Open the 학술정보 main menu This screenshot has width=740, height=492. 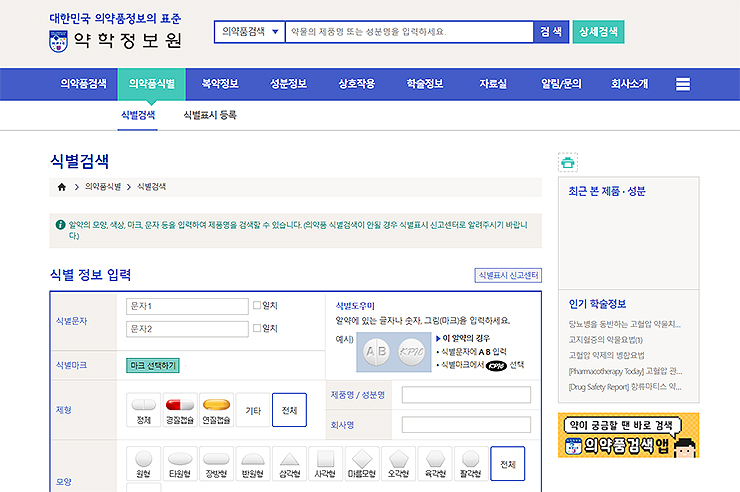coord(425,84)
